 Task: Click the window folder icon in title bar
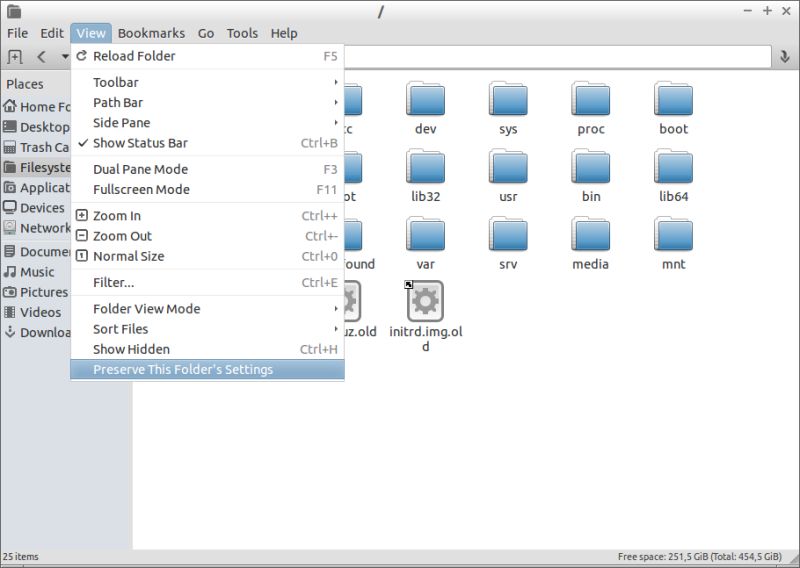14,11
